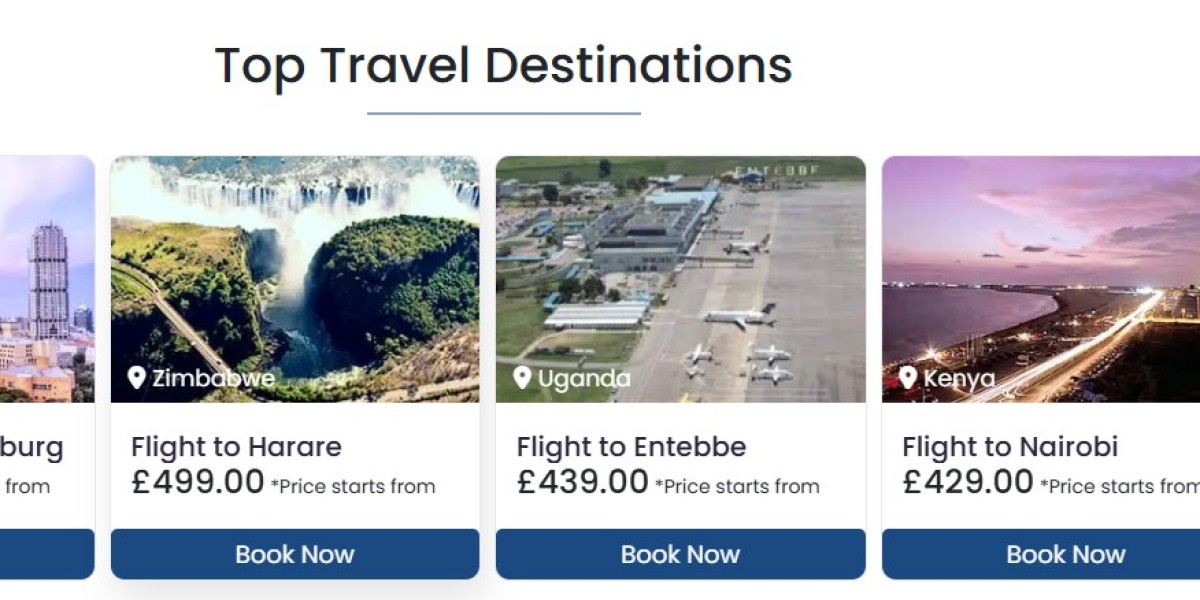Open the Entebbe airport Uganda image
The image size is (1200, 600).
[680, 270]
